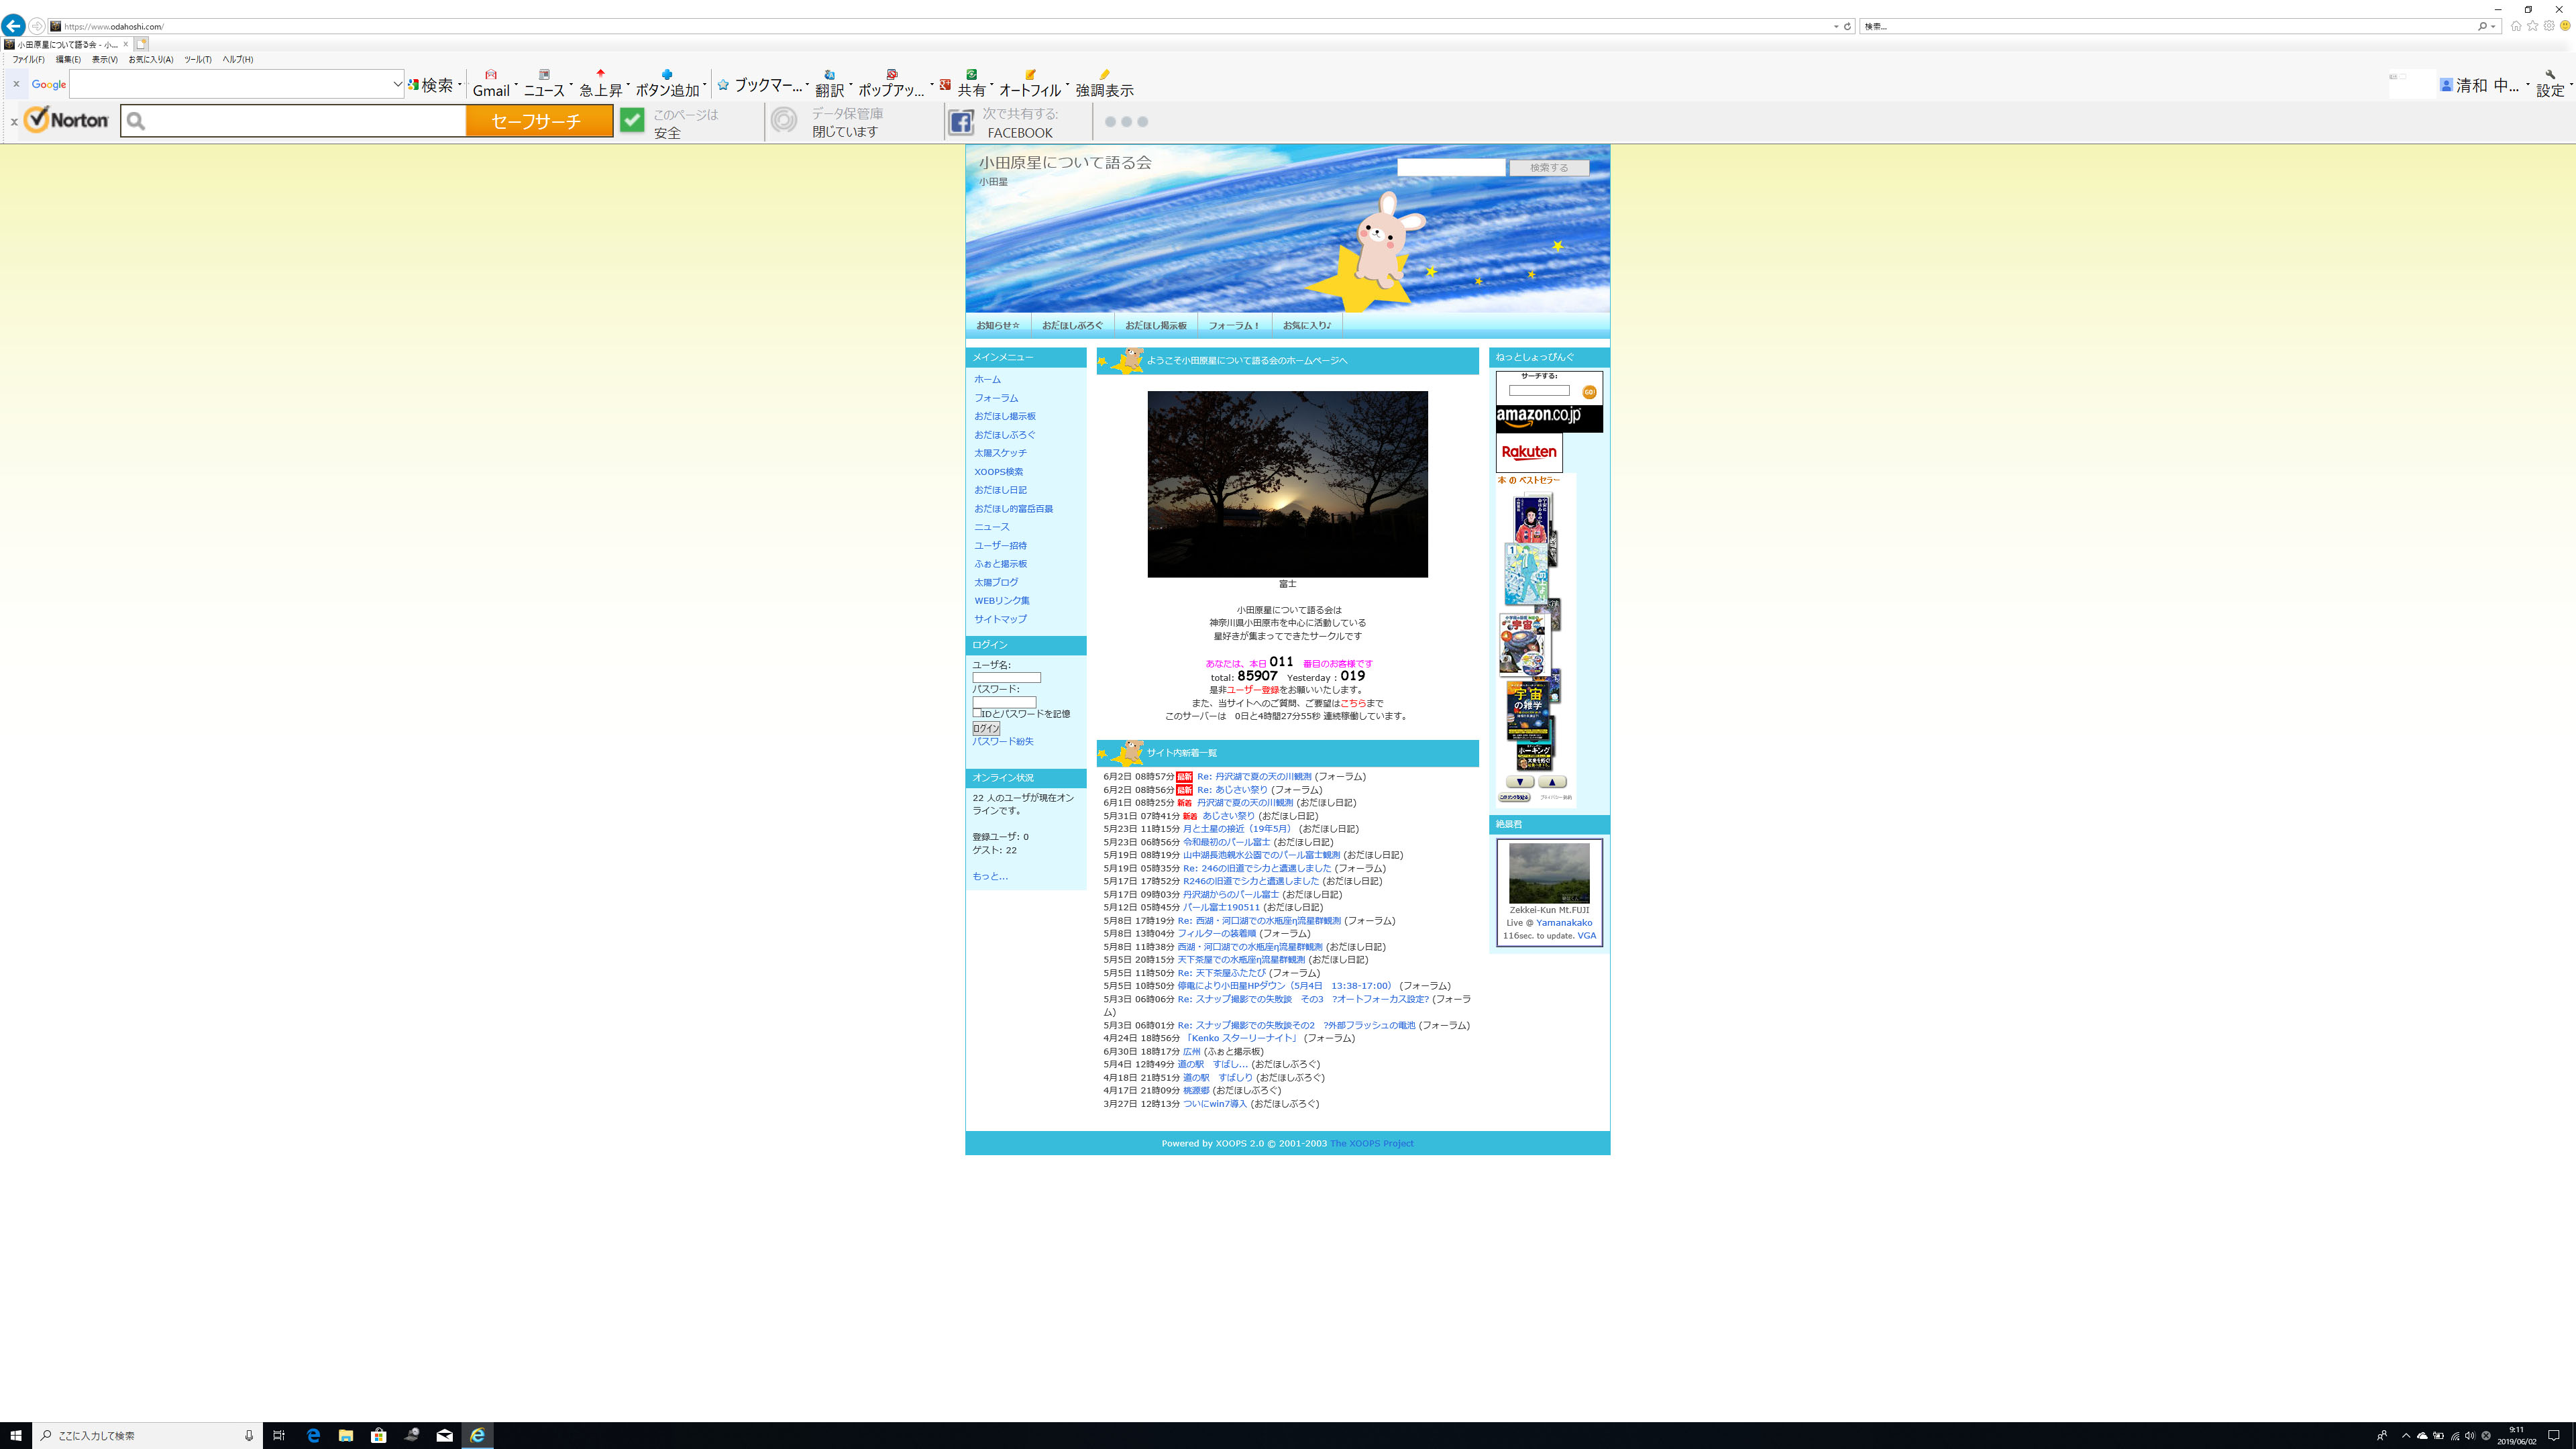This screenshot has height=1449, width=2576.
Task: Click the browser forward arrow button
Action: (37, 26)
